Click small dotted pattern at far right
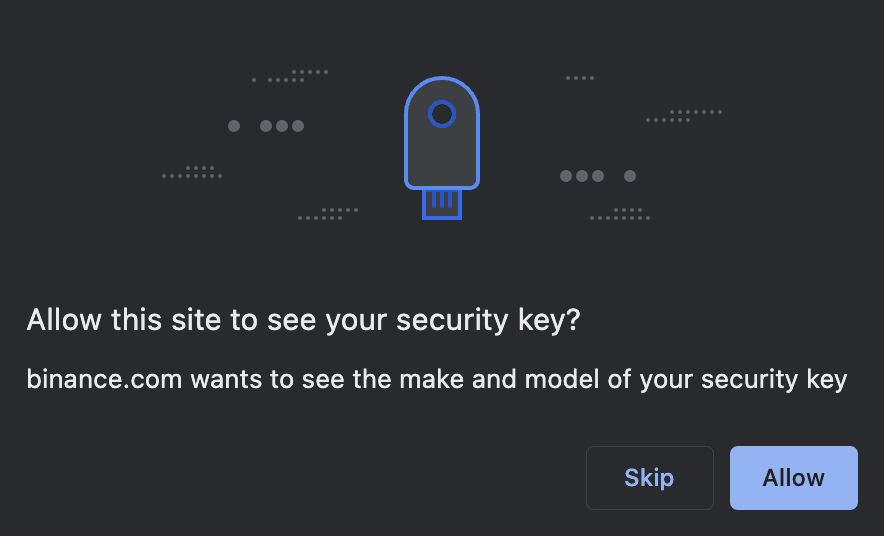 tap(684, 116)
